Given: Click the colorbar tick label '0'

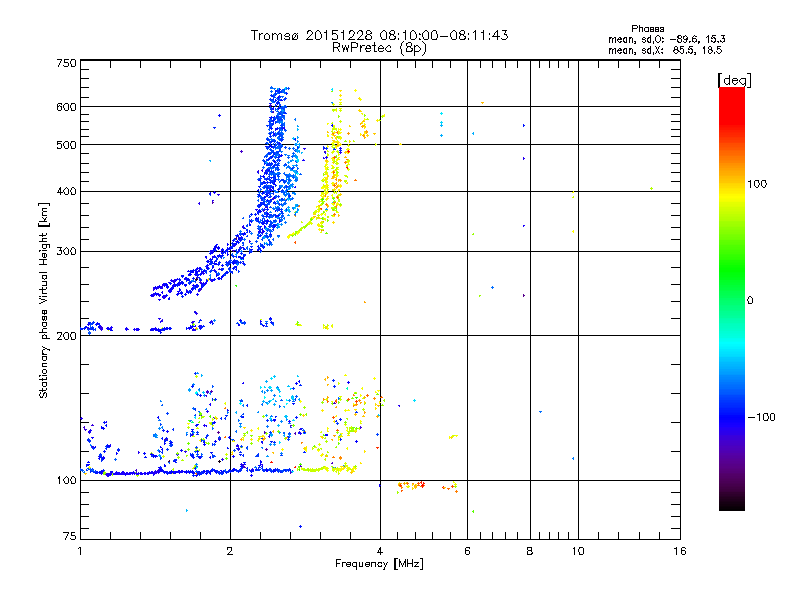Looking at the screenshot, I should (x=750, y=301).
